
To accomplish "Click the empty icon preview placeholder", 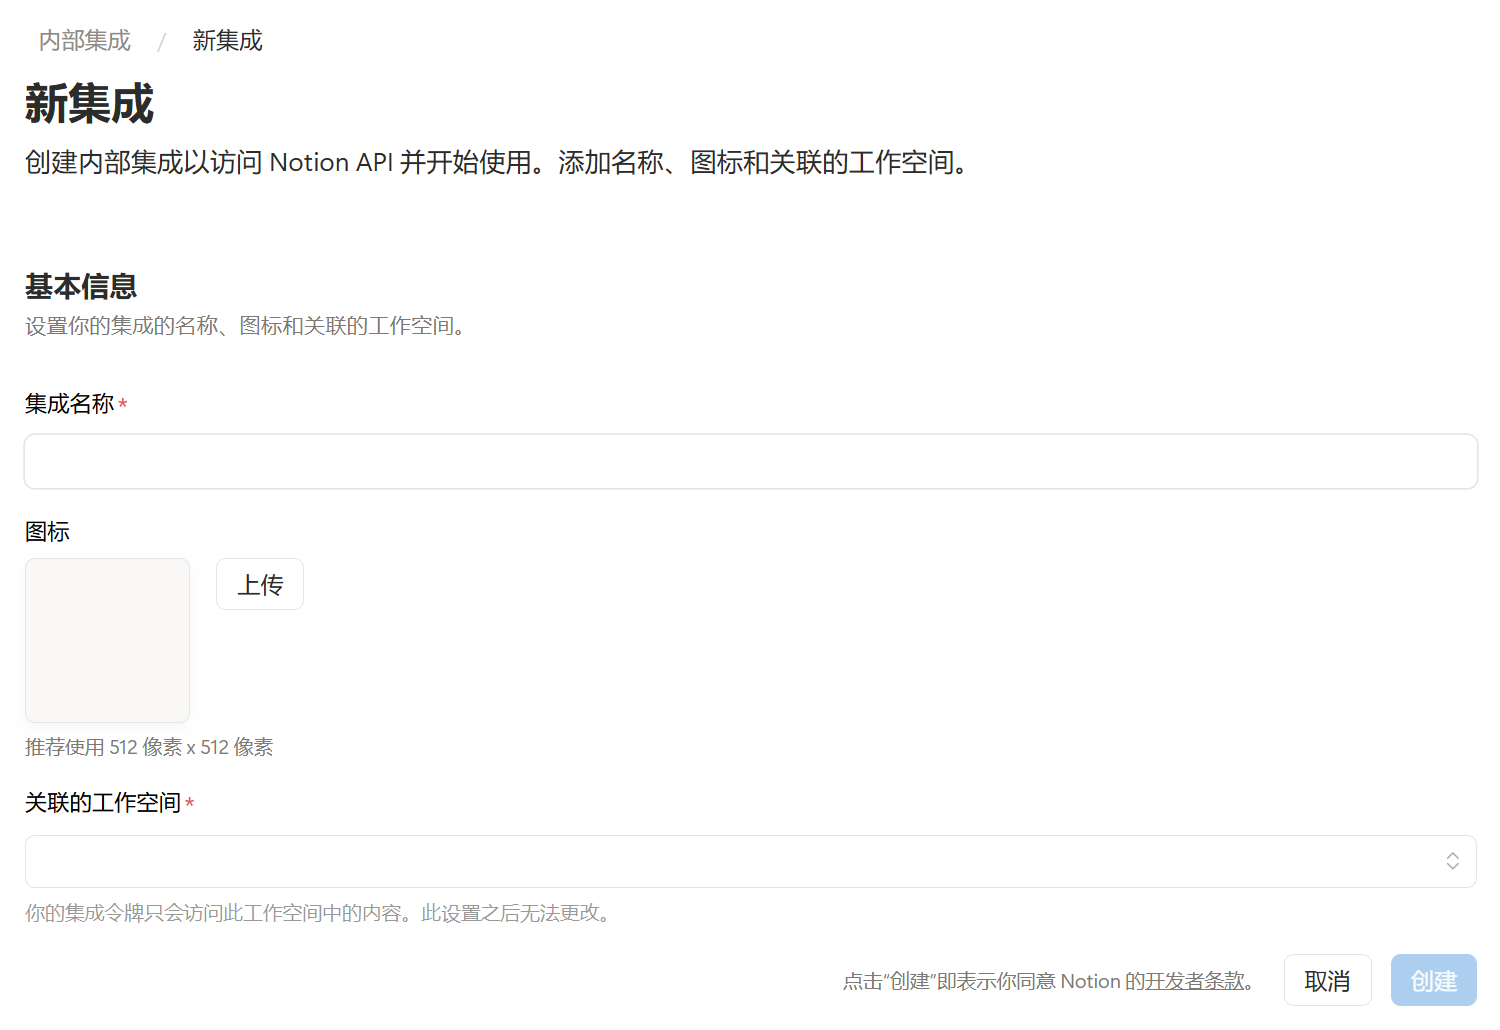I will click(x=107, y=640).
